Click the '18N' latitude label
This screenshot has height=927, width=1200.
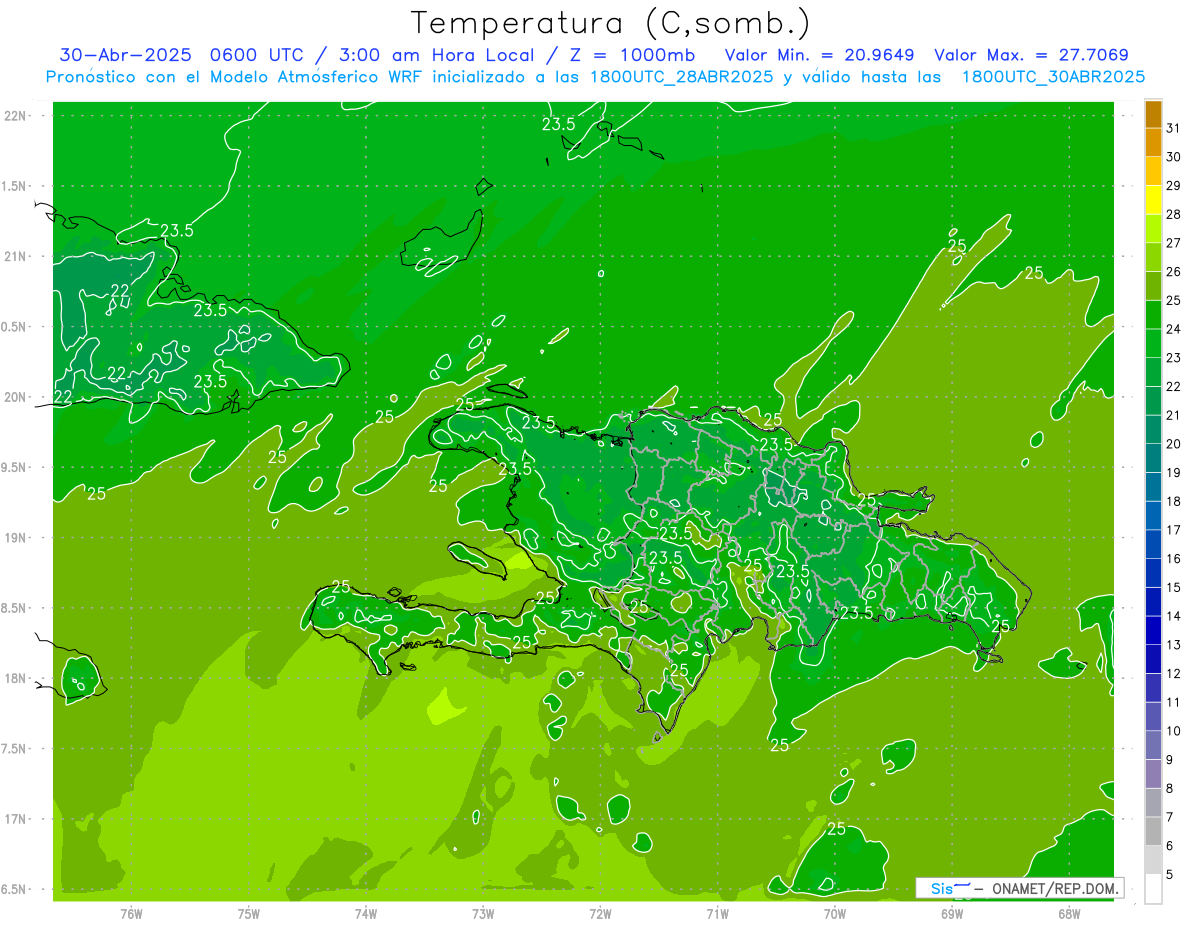pos(16,678)
